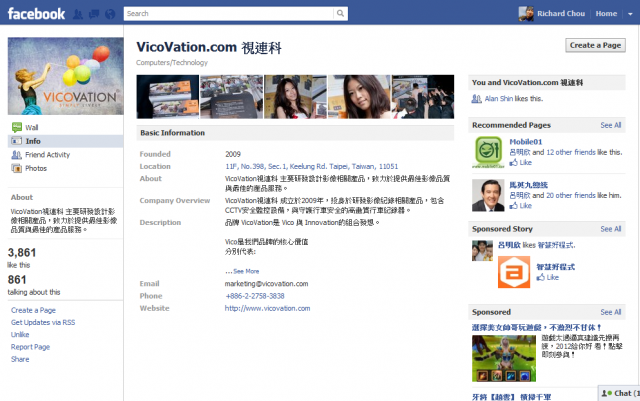Click Get Updates via RSS
This screenshot has height=401, width=640.
click(x=43, y=323)
